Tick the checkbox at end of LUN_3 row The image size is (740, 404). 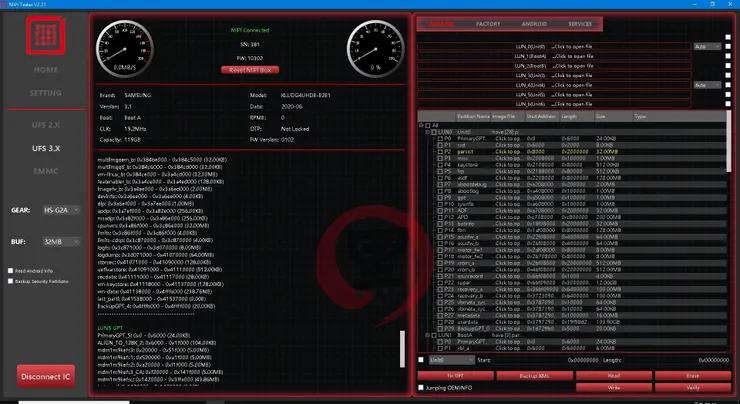728,75
